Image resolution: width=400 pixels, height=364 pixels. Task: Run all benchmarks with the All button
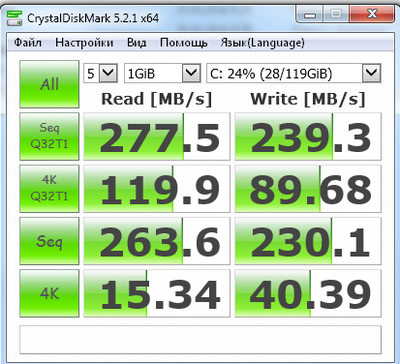coord(49,84)
